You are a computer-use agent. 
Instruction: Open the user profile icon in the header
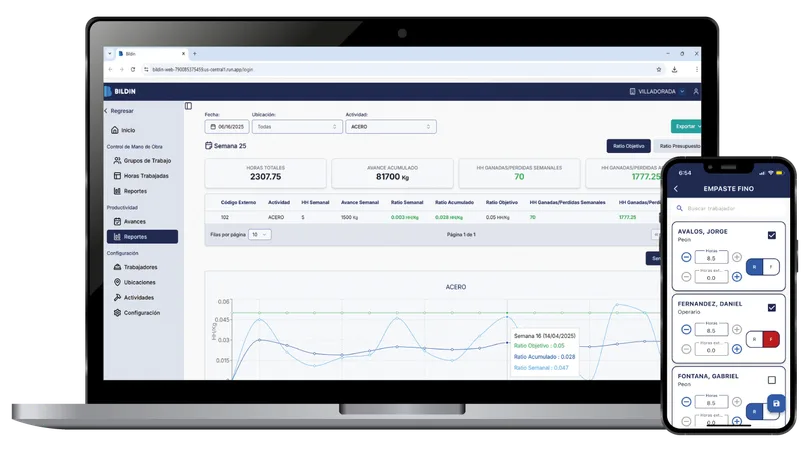tap(696, 91)
